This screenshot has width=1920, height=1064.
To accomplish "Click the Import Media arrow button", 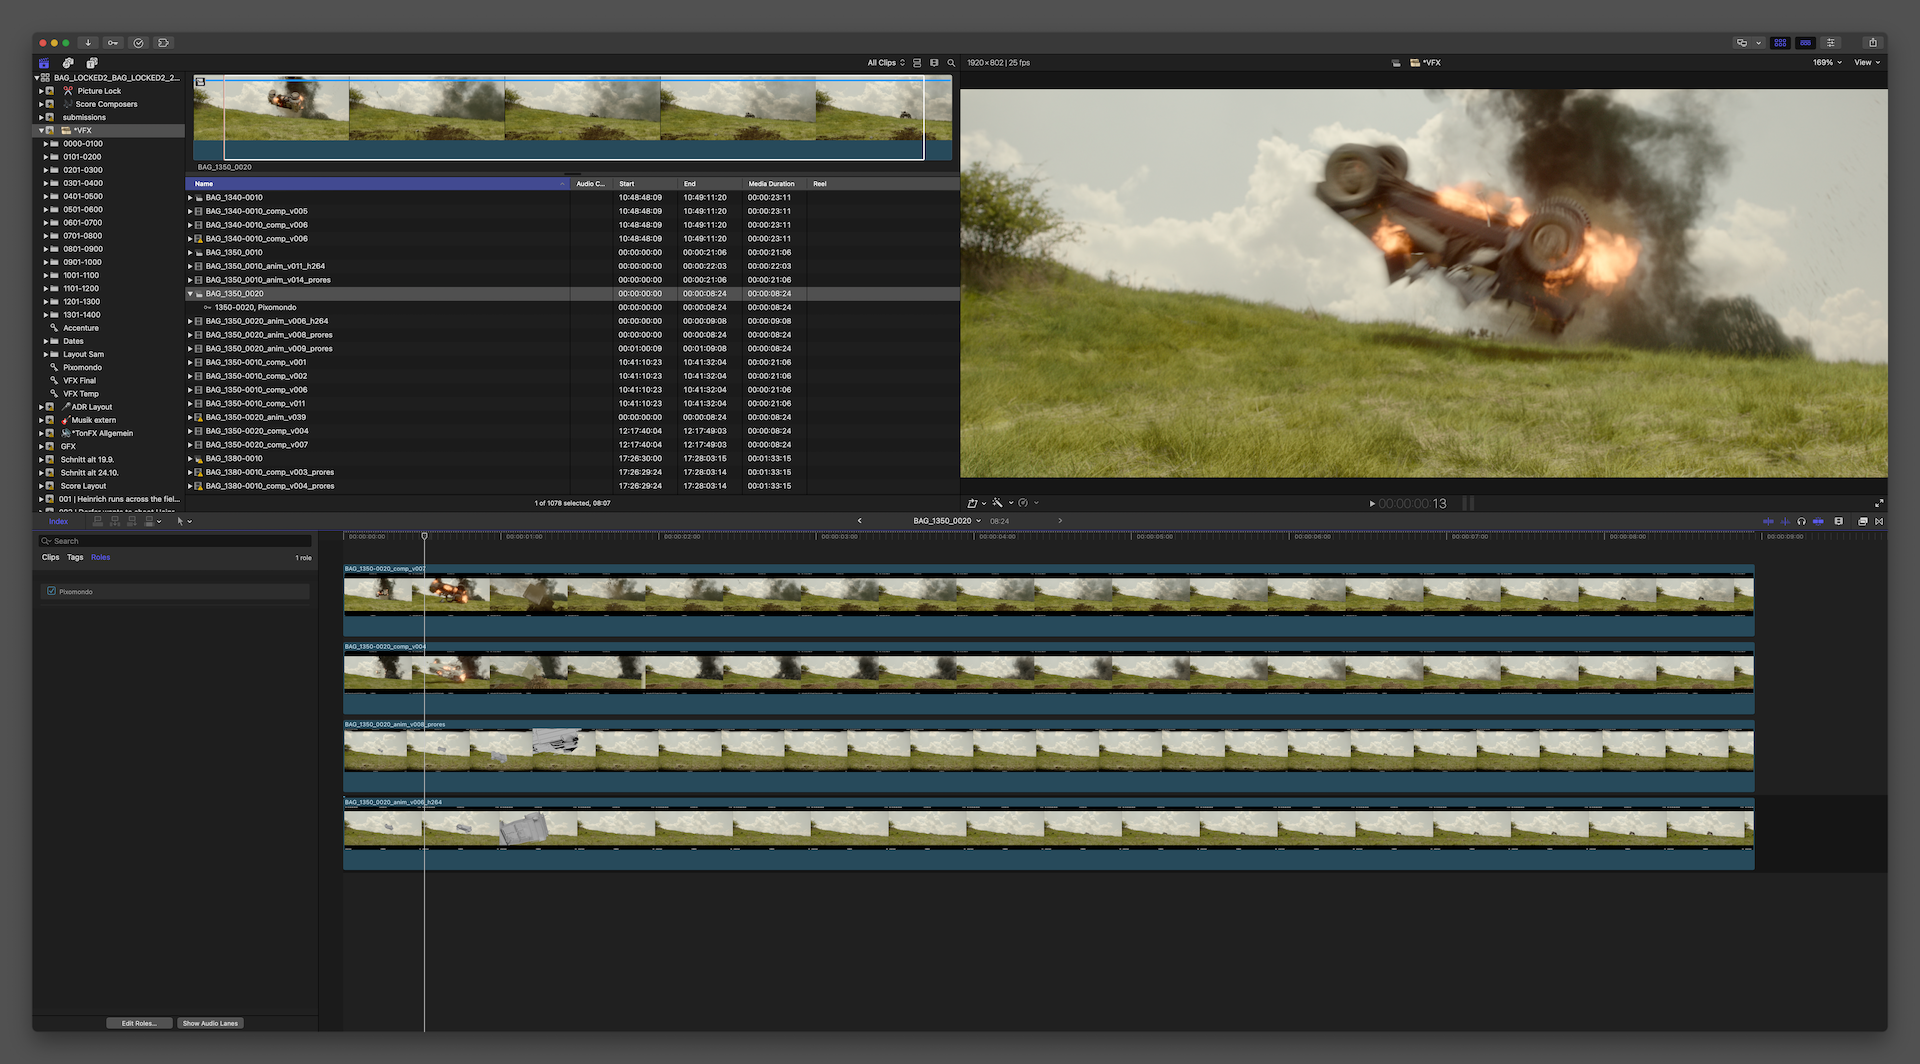I will (x=88, y=43).
